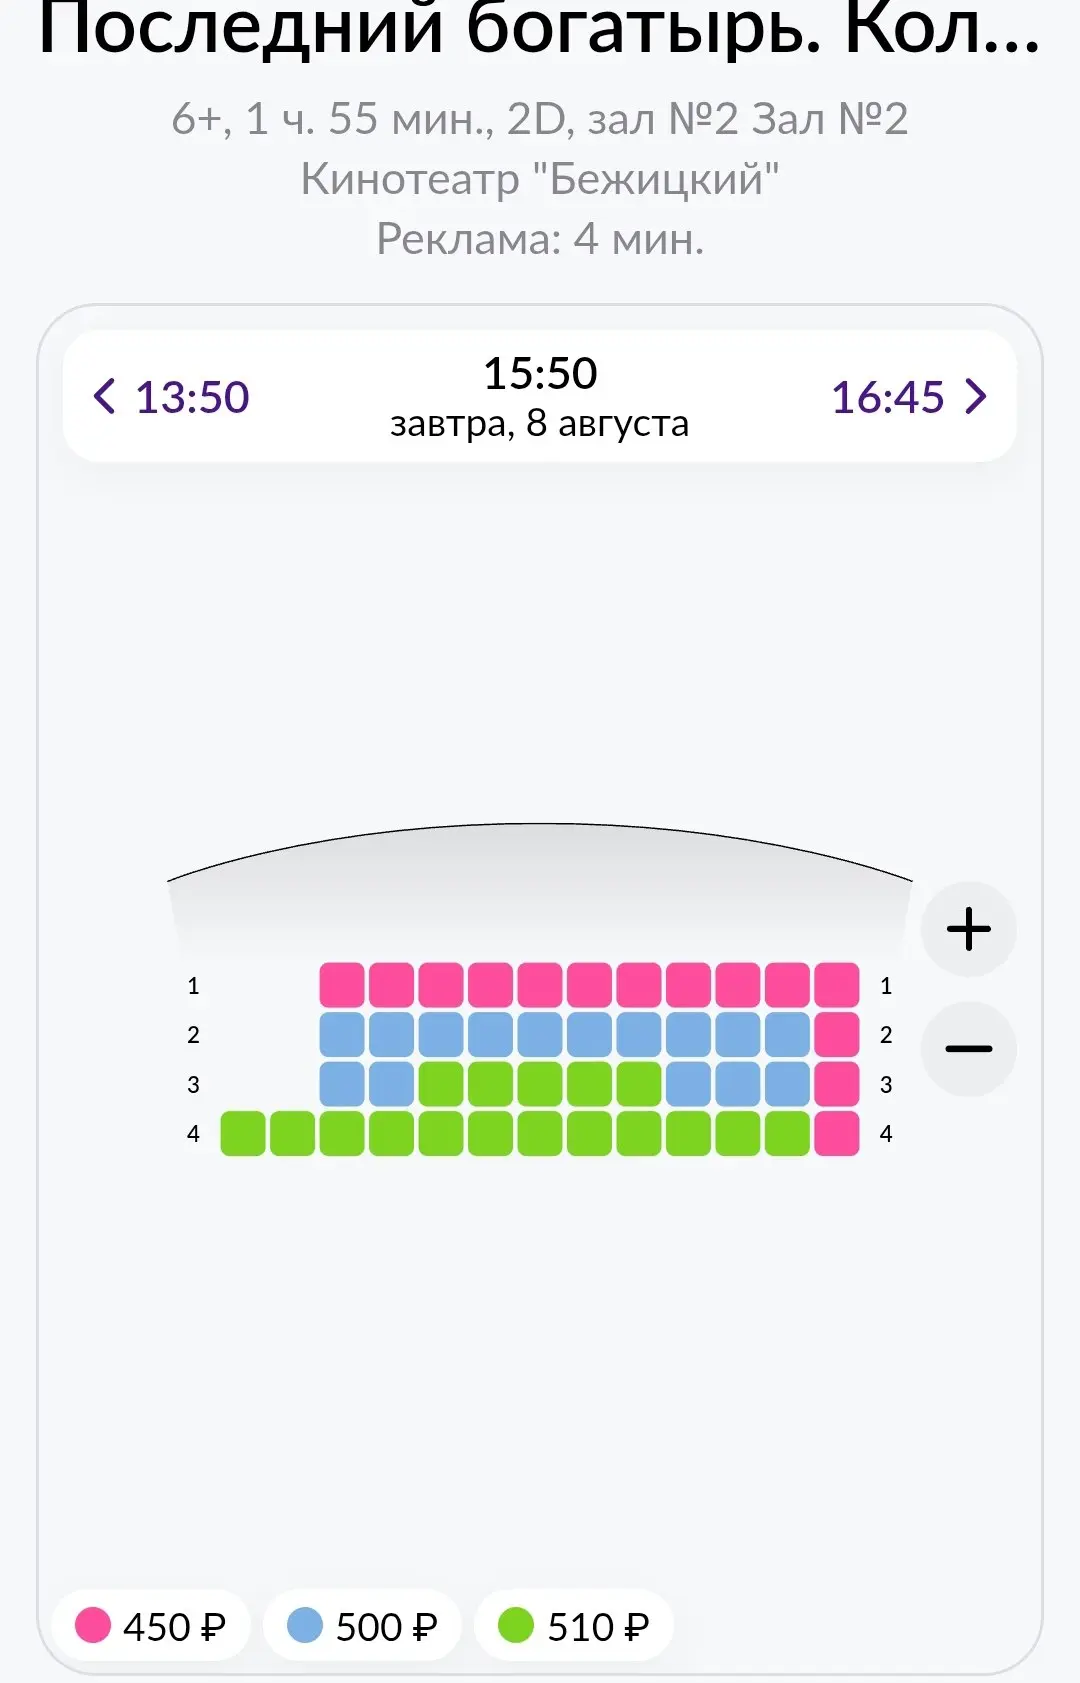The width and height of the screenshot is (1080, 1683).
Task: Tap the current showtime 15:50 label
Action: coord(540,373)
